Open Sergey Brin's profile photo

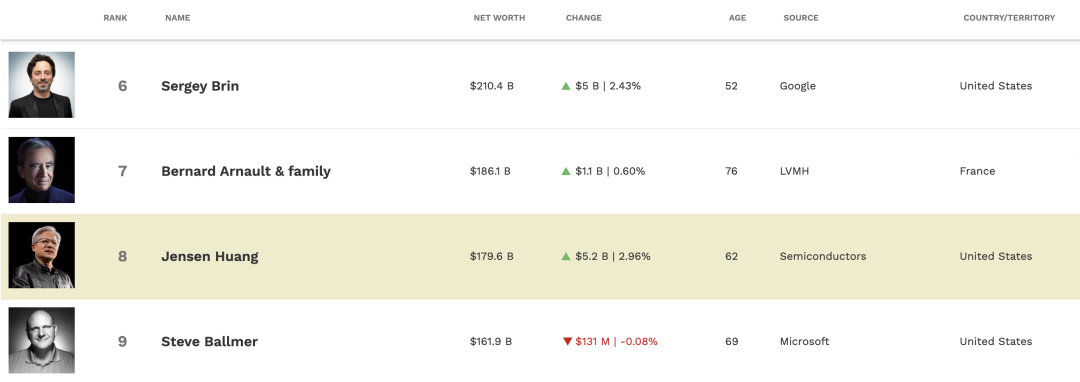41,85
